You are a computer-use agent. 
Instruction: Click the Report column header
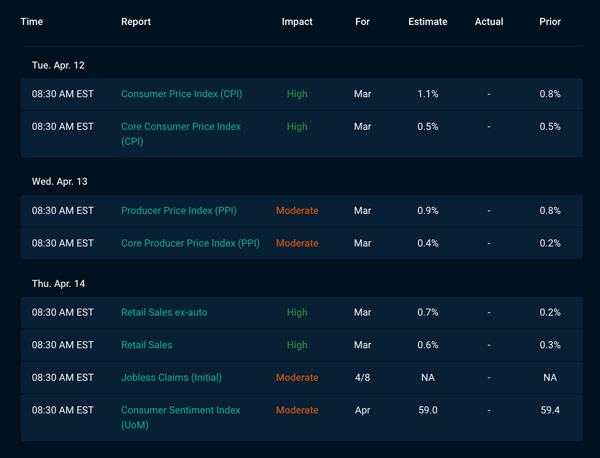coord(136,22)
